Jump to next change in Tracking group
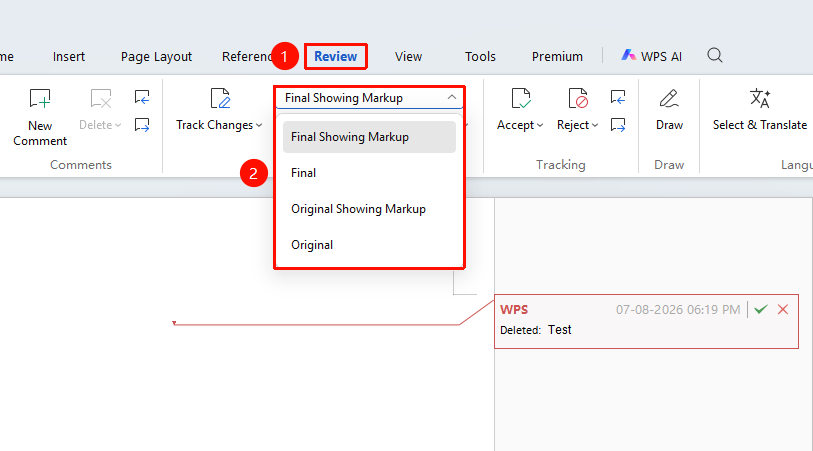 coord(618,125)
